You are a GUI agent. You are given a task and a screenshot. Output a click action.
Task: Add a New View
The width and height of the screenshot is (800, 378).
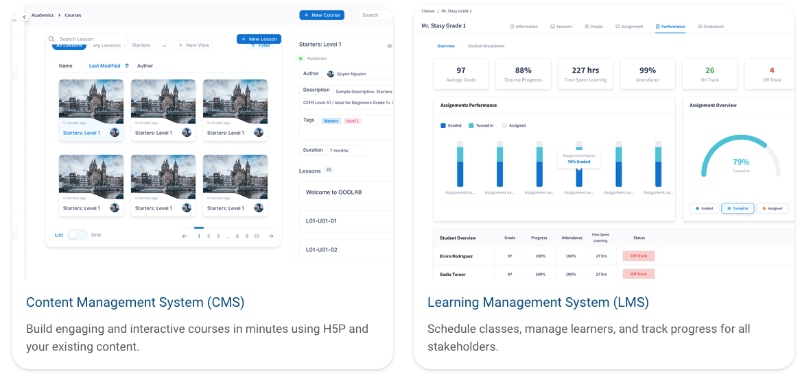coord(193,45)
